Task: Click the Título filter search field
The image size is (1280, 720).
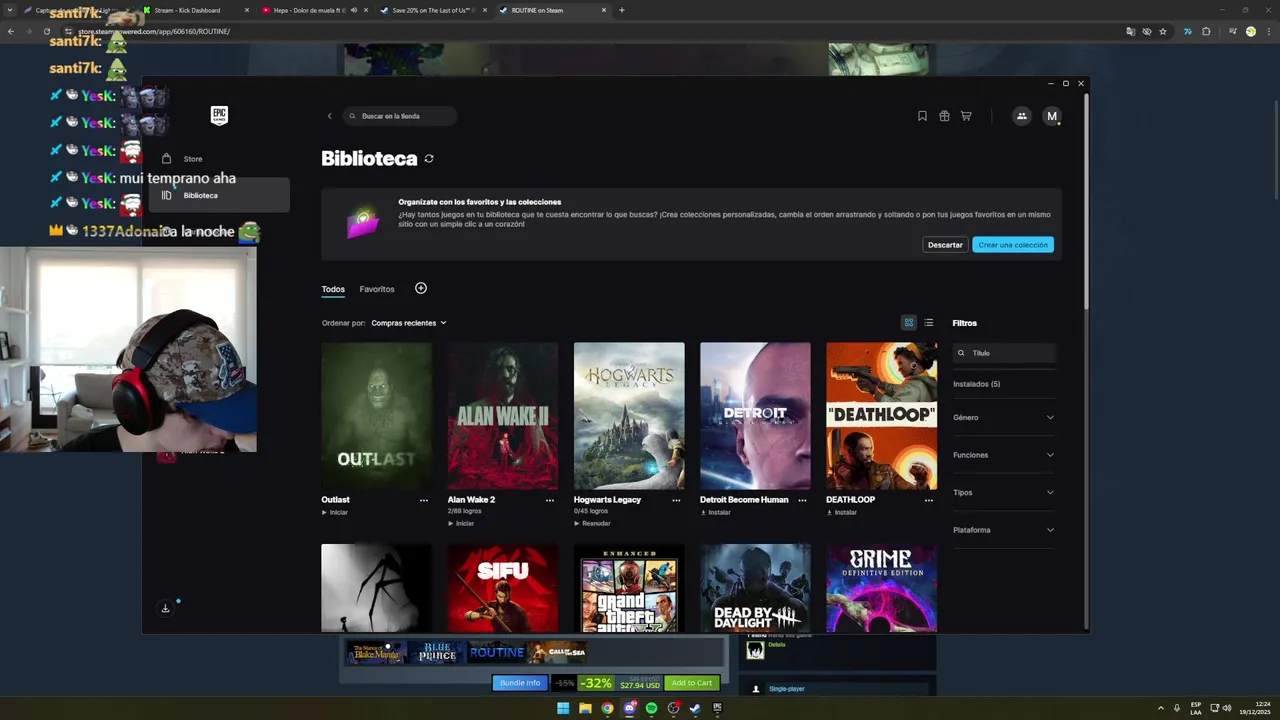Action: point(1004,353)
